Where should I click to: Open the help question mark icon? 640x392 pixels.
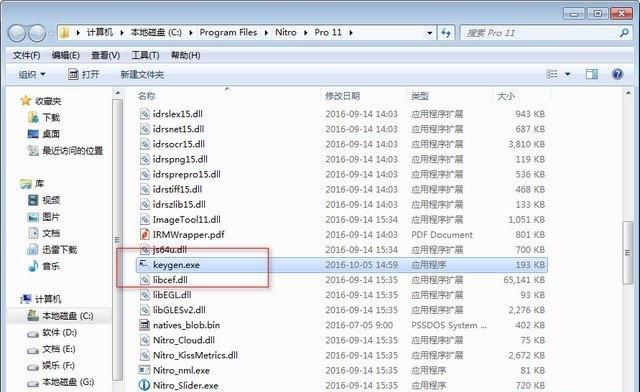(617, 74)
